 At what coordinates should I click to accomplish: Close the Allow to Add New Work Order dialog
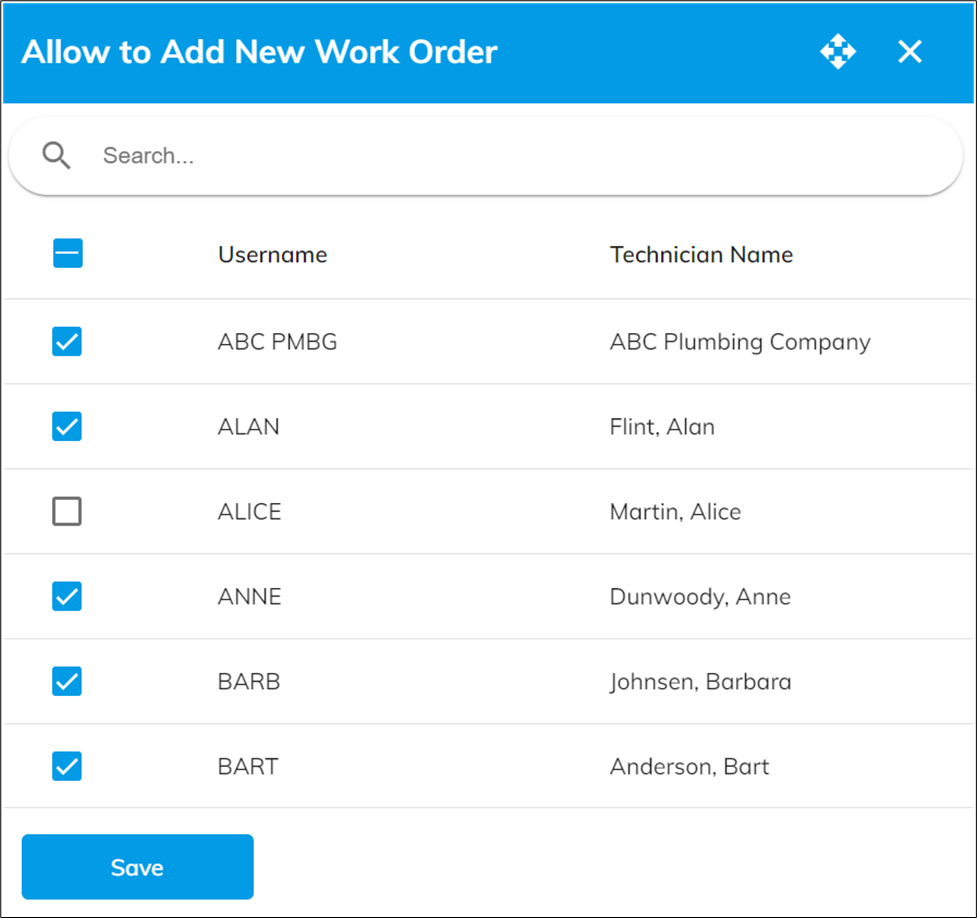point(910,51)
